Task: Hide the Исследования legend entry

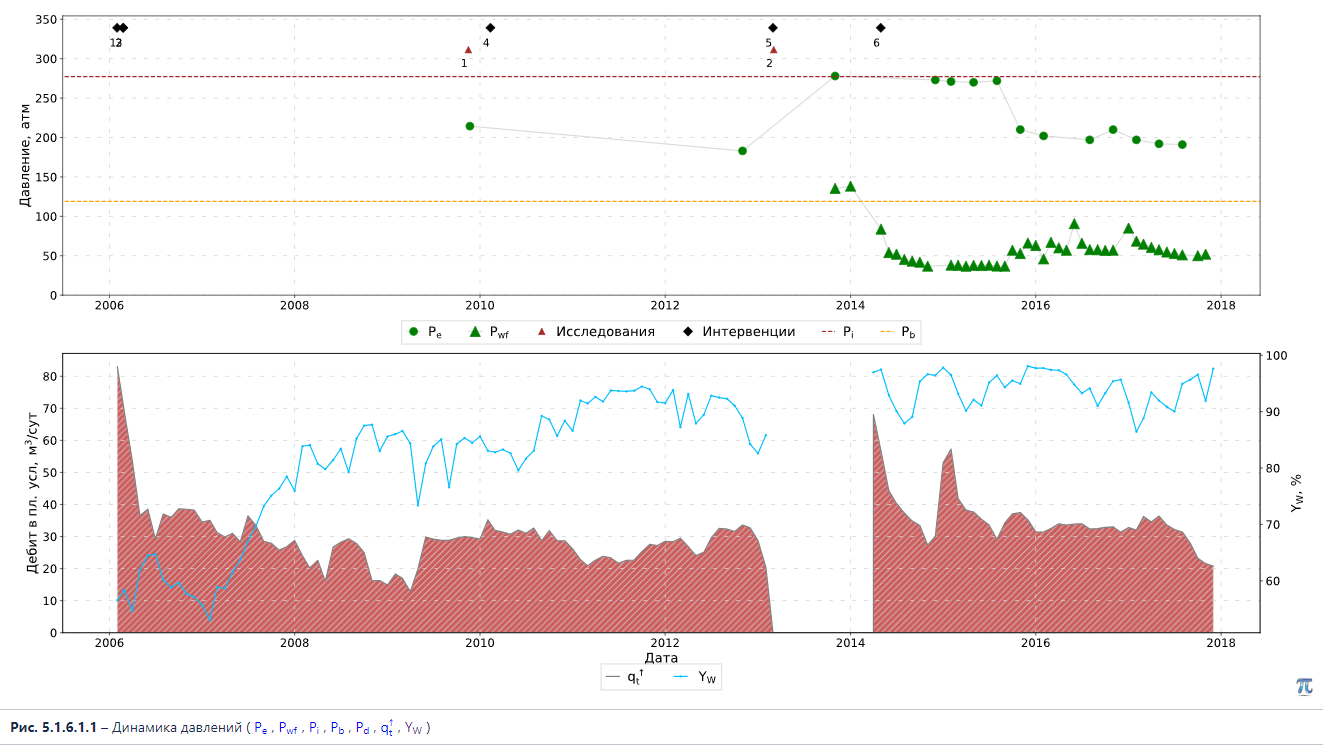Action: pos(596,332)
